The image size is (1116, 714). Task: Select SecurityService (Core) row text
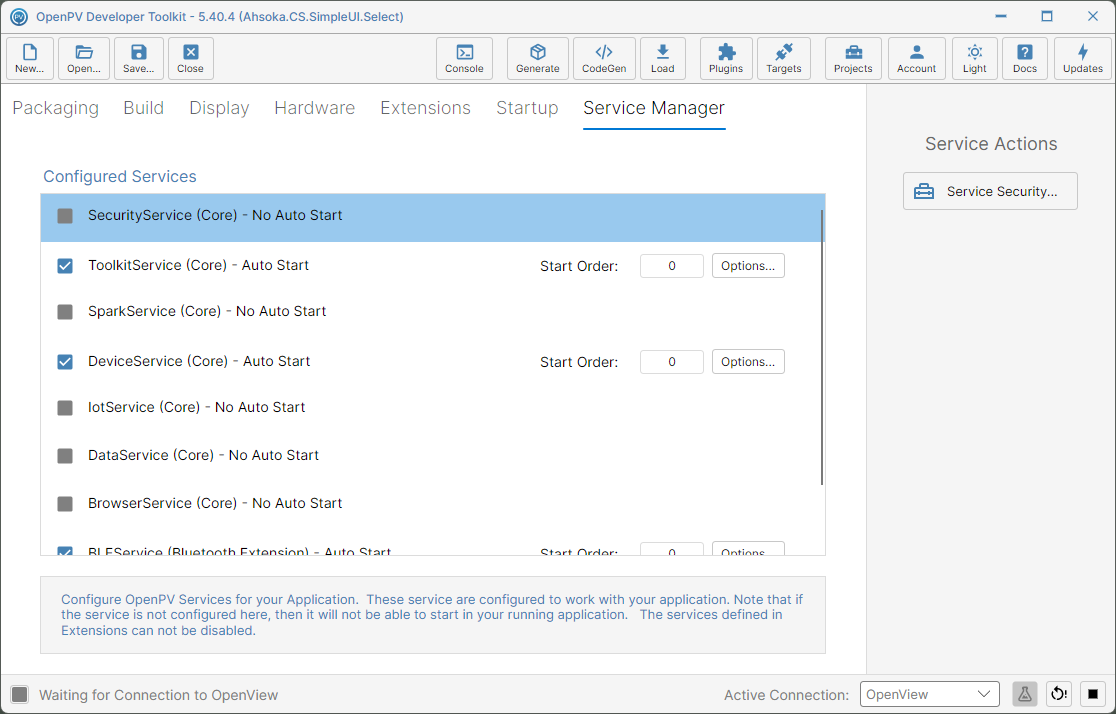coord(215,215)
